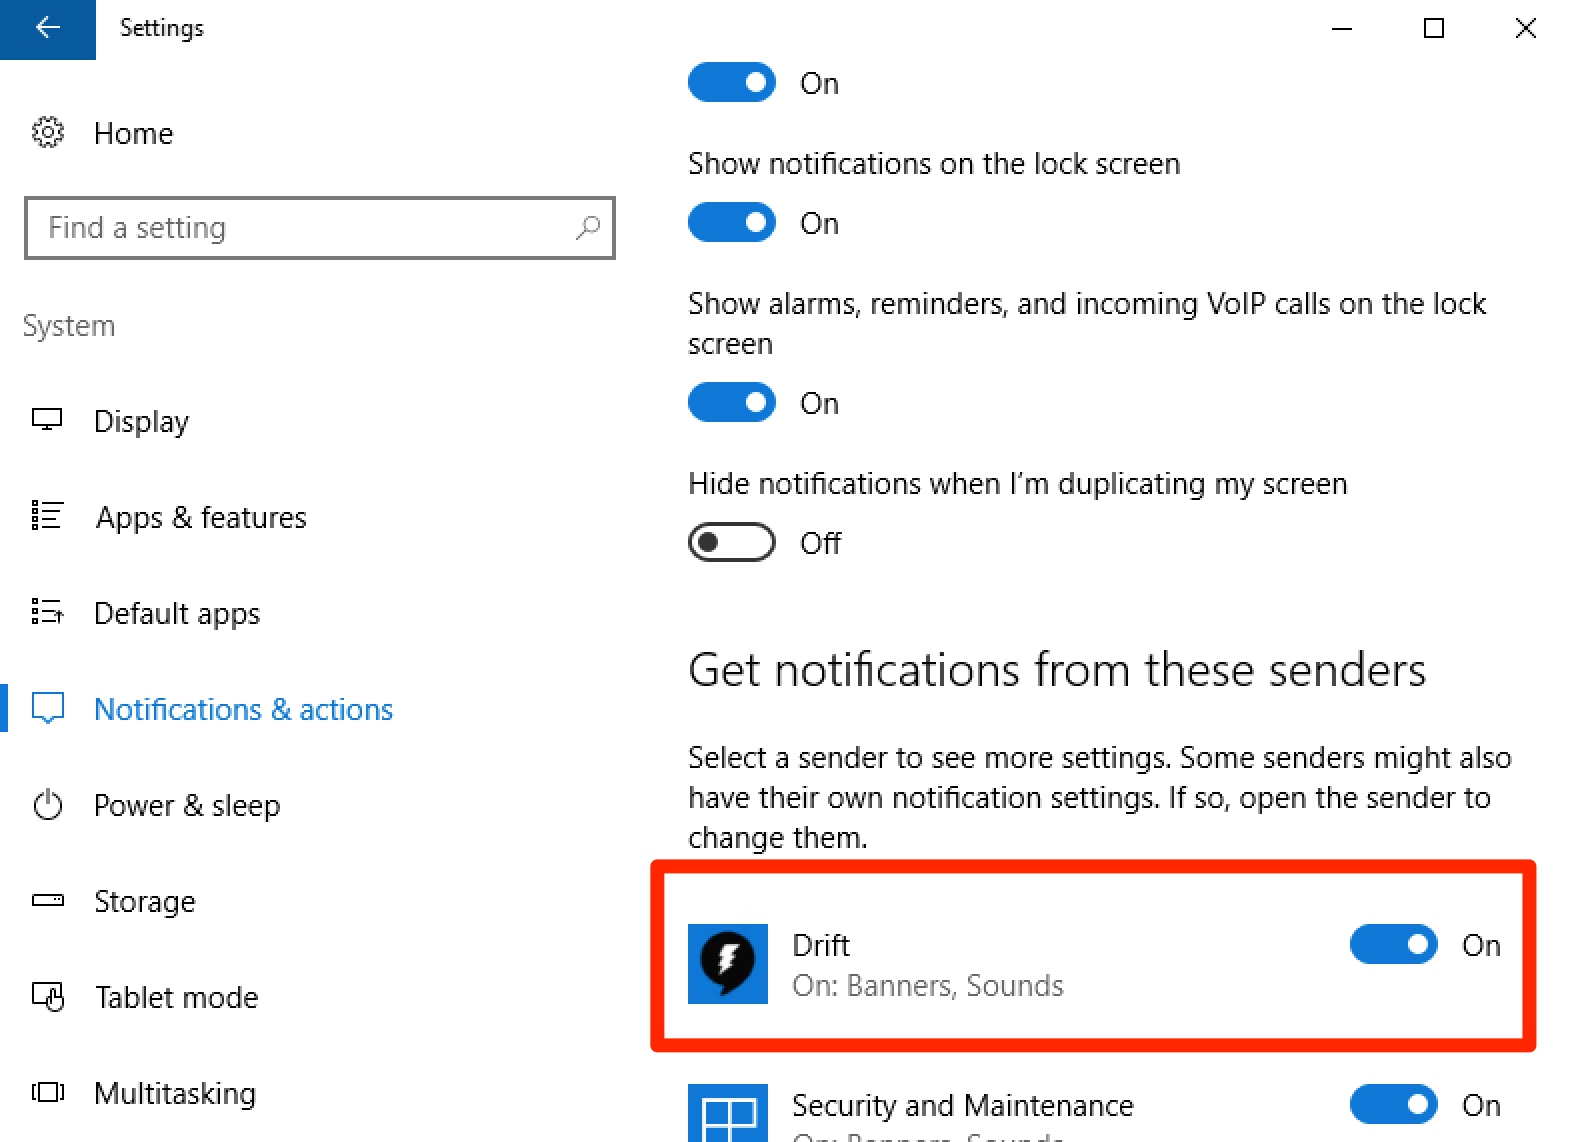This screenshot has height=1142, width=1572.
Task: Click the search magnifier icon
Action: [588, 228]
